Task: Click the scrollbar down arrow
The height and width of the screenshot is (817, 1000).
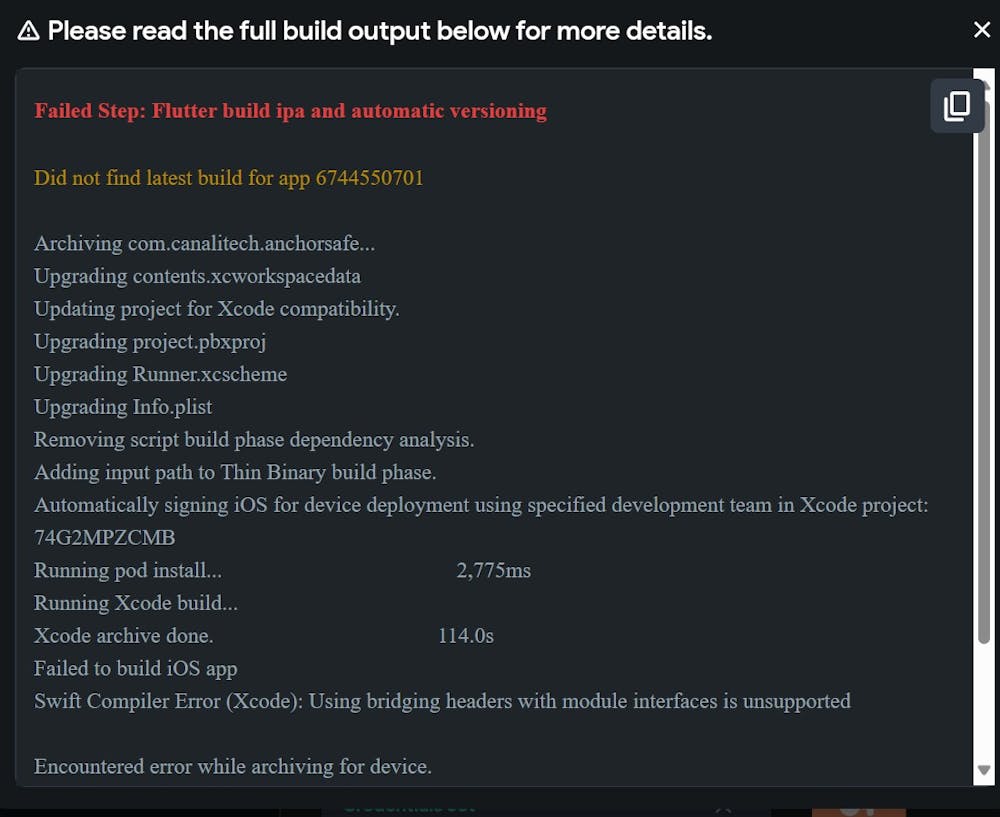Action: tap(983, 769)
